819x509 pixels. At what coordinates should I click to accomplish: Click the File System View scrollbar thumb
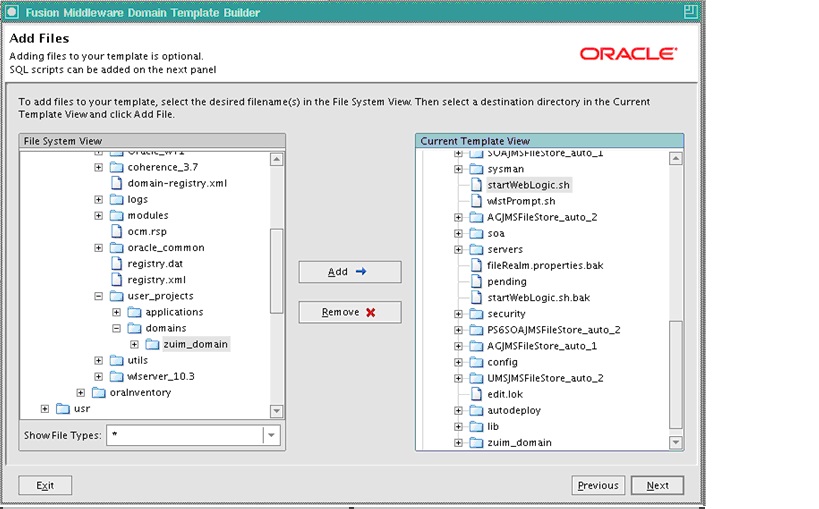pyautogui.click(x=277, y=271)
